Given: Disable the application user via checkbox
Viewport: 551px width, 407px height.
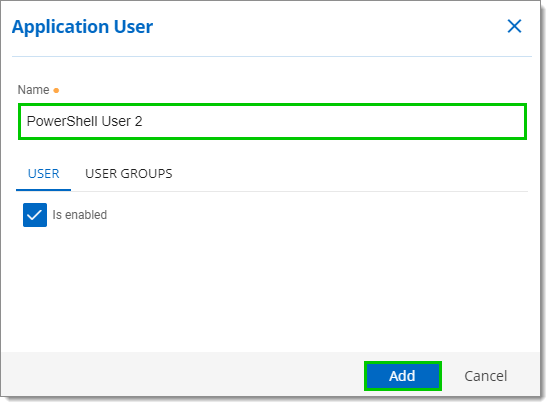Looking at the screenshot, I should [x=35, y=215].
